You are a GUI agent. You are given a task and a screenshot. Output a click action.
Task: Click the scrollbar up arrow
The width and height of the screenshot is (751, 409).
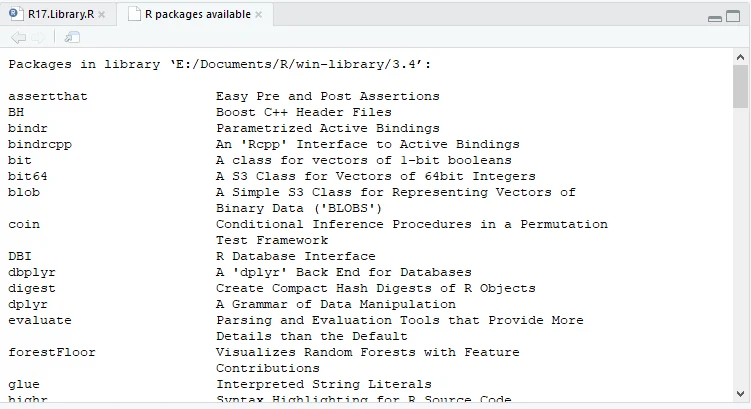pyautogui.click(x=741, y=56)
